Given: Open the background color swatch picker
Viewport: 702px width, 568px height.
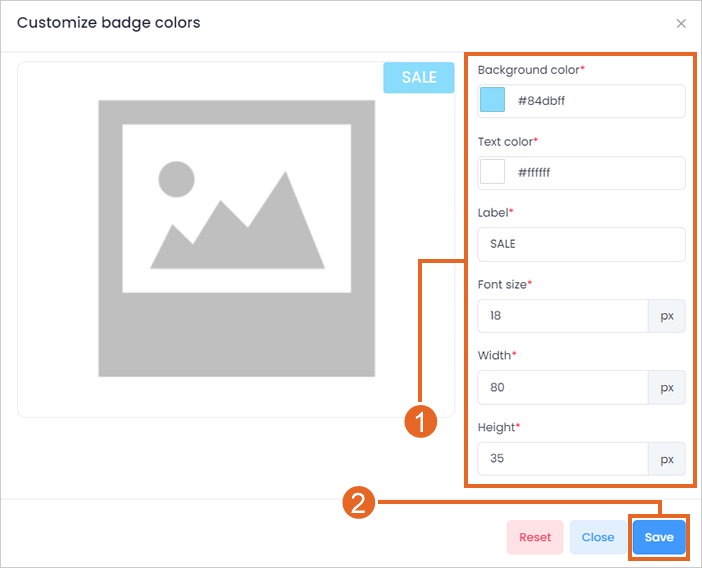Looking at the screenshot, I should 492,100.
